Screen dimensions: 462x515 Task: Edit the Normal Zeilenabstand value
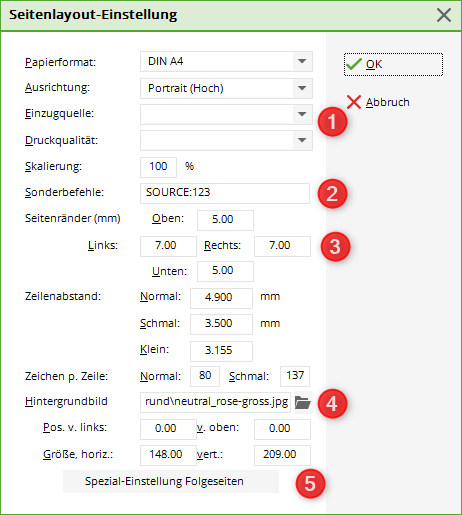coord(221,298)
